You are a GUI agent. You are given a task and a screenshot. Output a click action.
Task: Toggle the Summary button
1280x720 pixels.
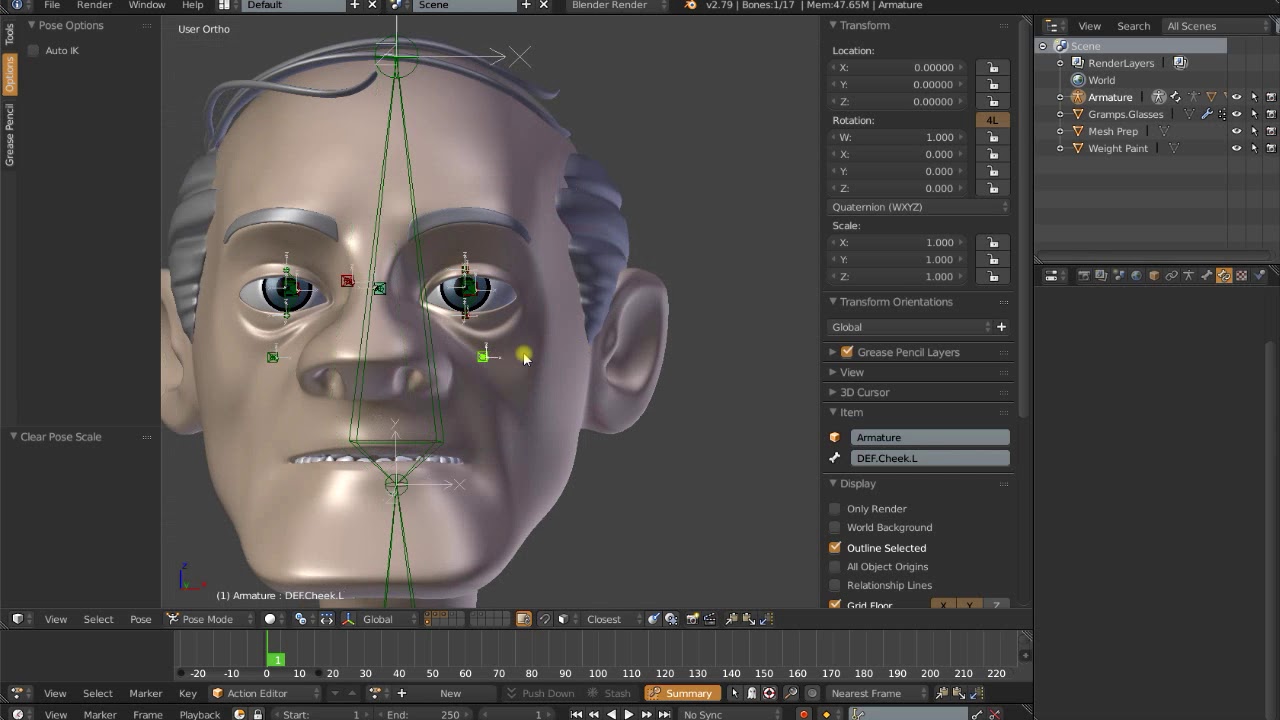click(x=681, y=694)
